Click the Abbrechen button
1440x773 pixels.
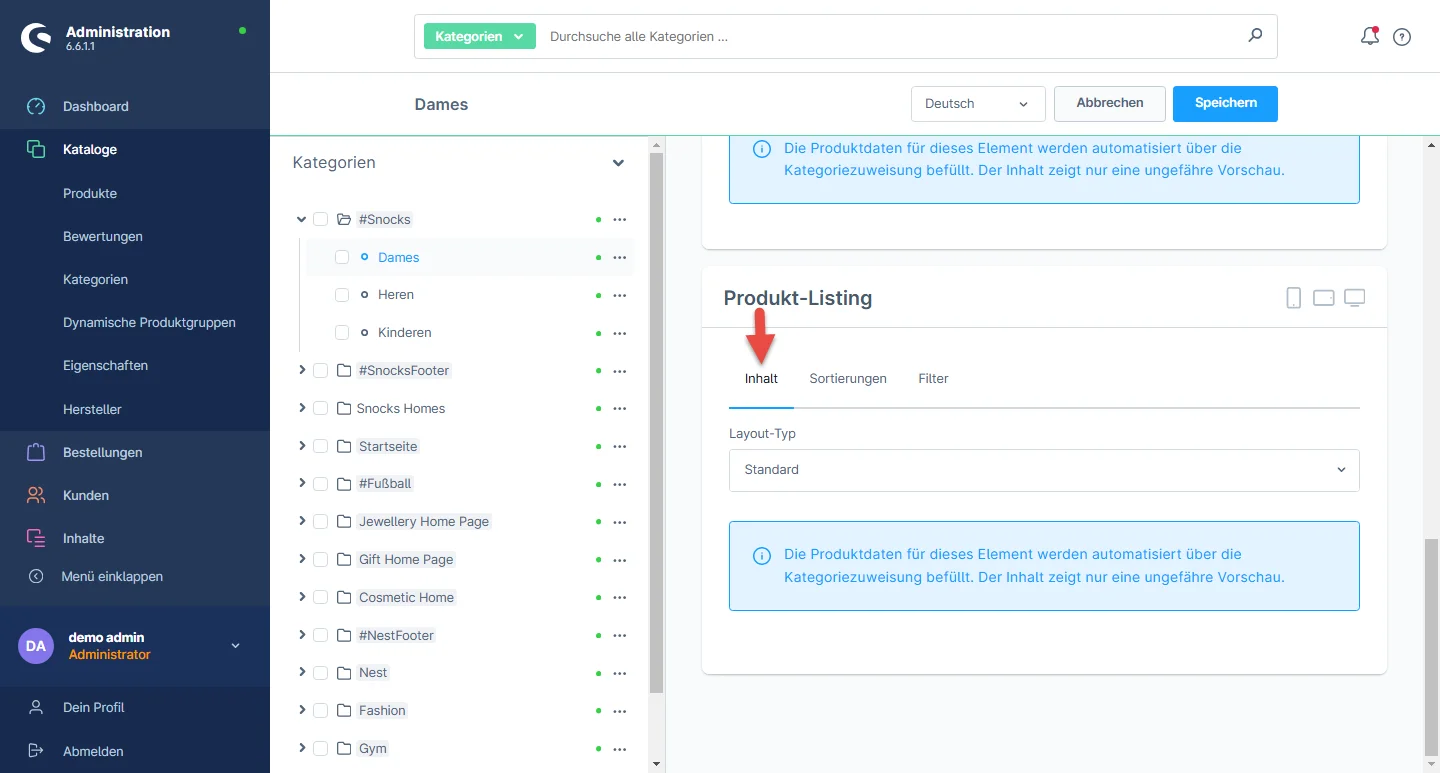pos(1109,103)
